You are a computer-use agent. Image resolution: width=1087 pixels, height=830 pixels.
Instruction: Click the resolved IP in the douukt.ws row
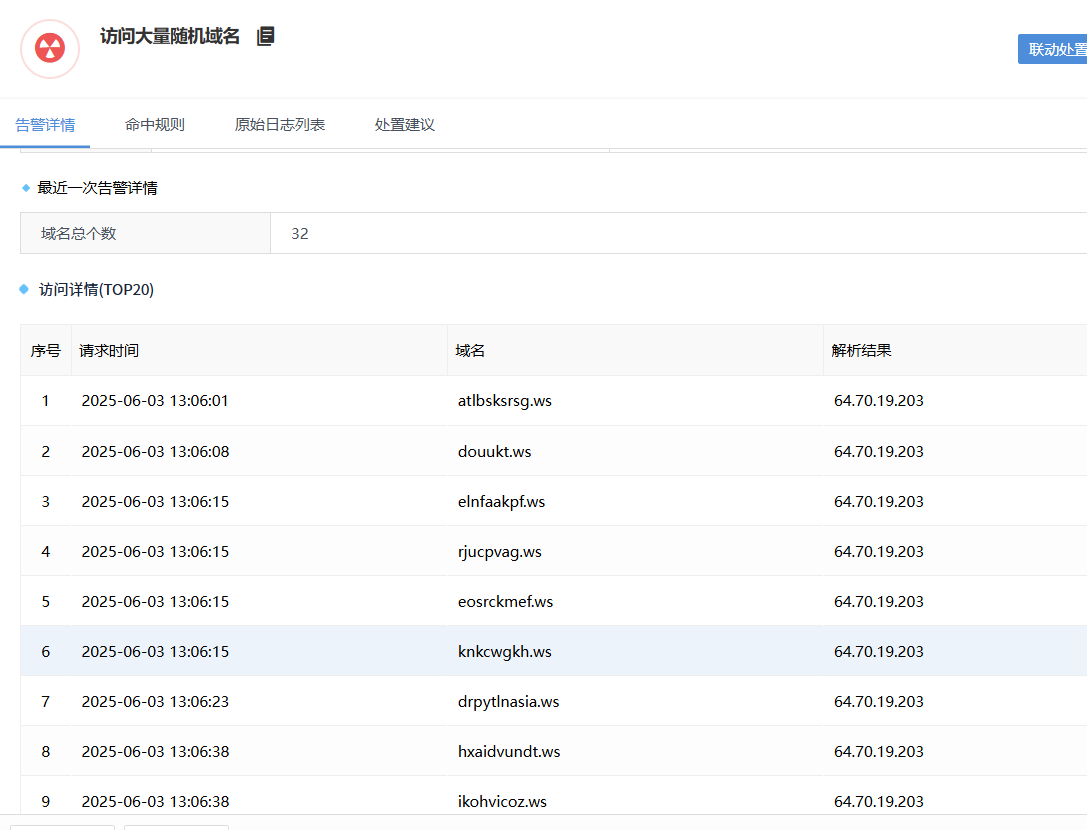879,451
